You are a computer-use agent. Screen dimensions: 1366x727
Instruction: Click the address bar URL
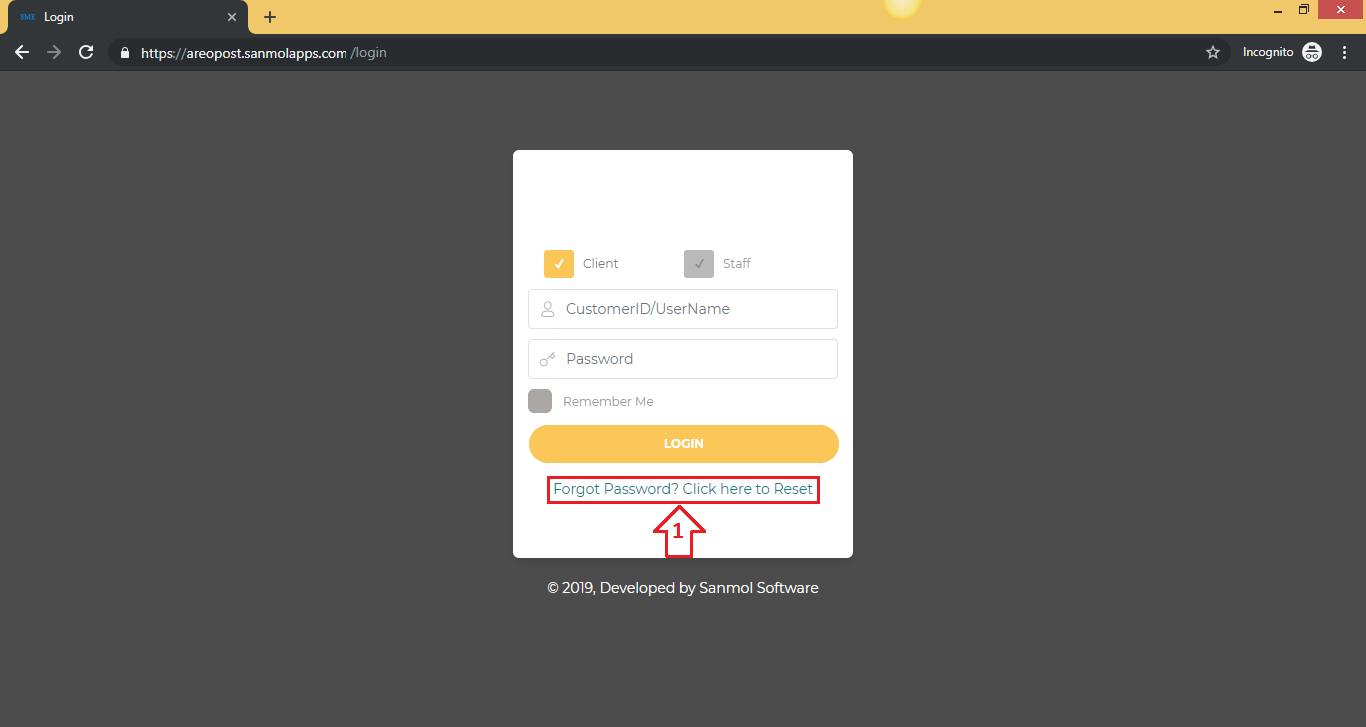point(264,53)
